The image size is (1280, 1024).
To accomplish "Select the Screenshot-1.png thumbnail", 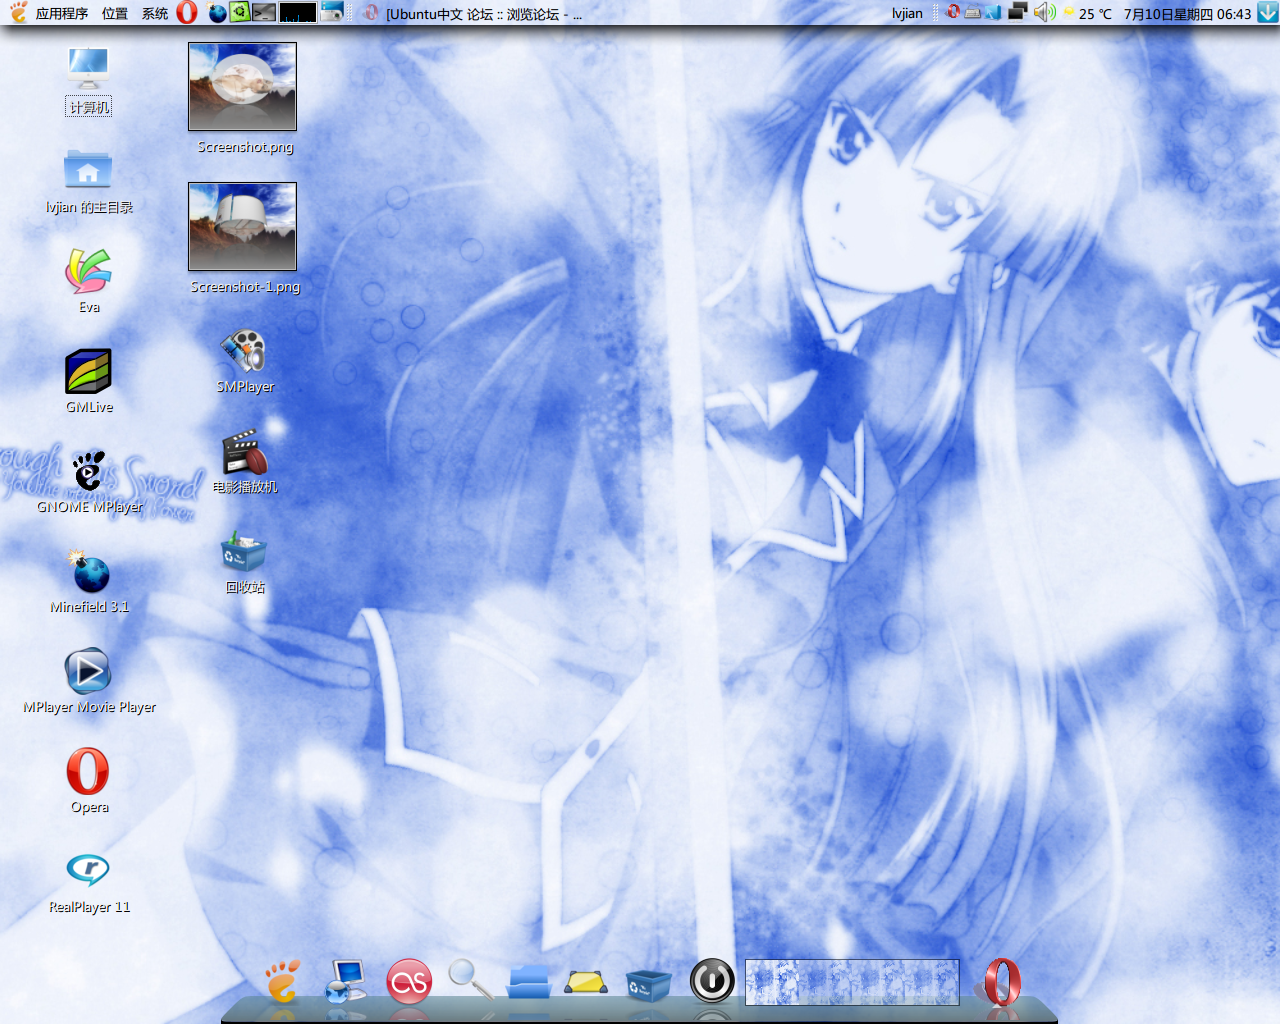I will [x=242, y=226].
